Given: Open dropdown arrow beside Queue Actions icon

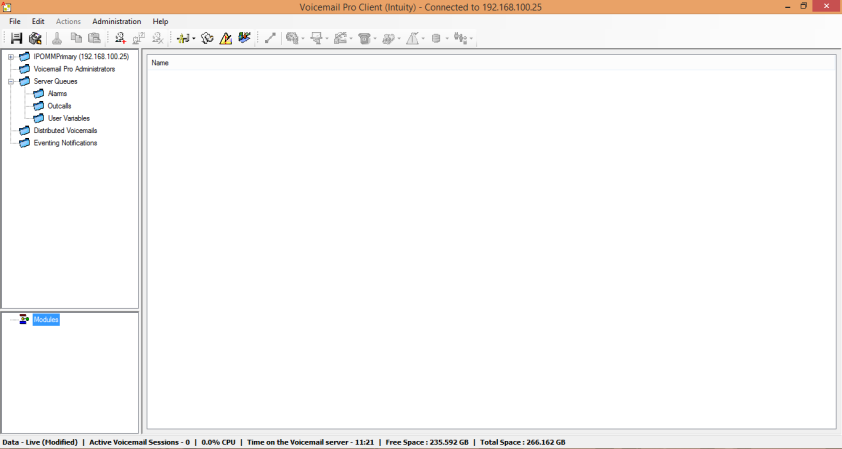Looking at the screenshot, I should 471,39.
